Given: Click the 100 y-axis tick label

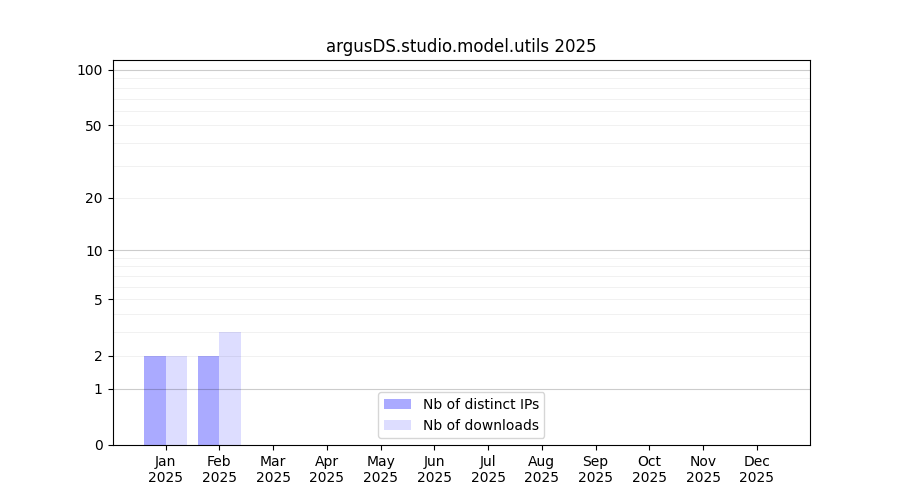Looking at the screenshot, I should pos(90,70).
